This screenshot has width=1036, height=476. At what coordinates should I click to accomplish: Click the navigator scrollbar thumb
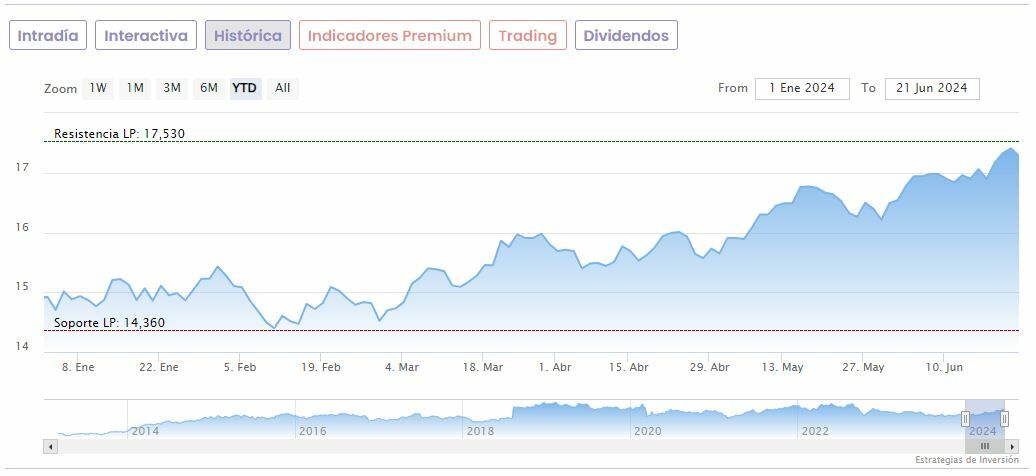(x=985, y=446)
